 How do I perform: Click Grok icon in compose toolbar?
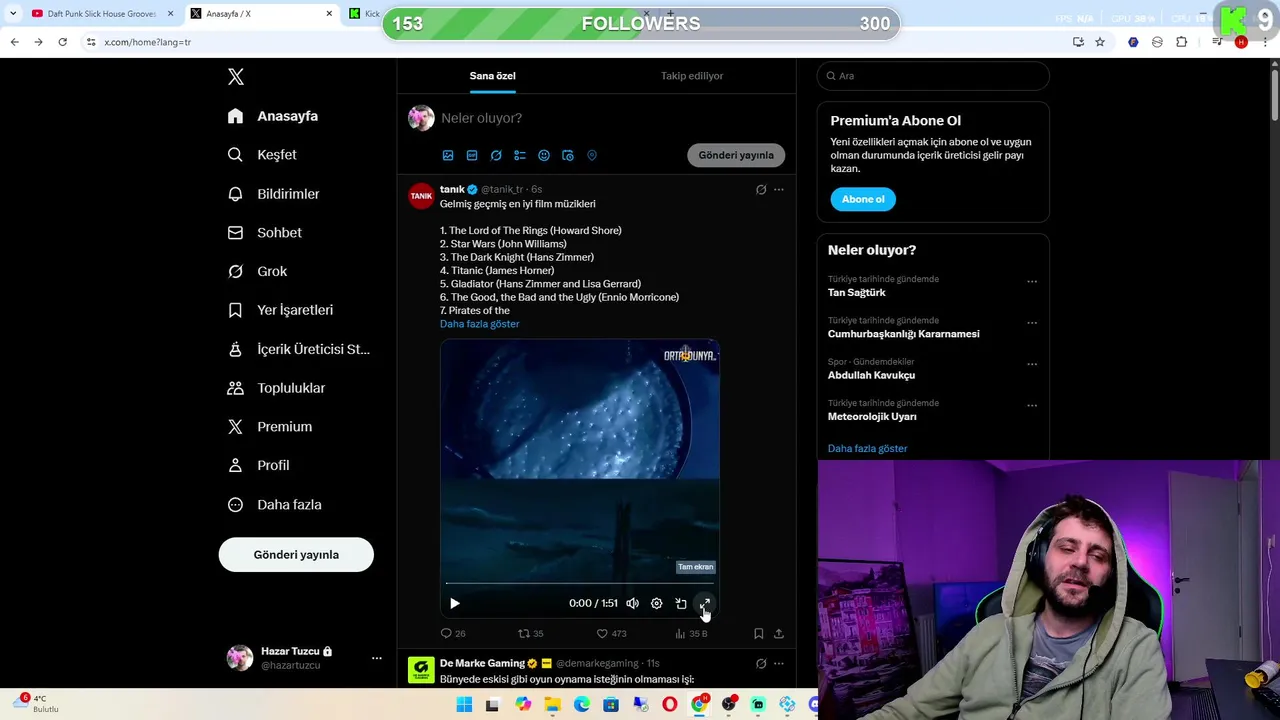click(x=496, y=156)
